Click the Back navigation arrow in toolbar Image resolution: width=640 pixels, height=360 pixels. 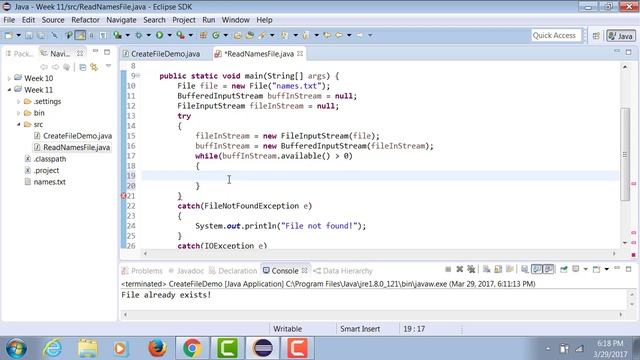pyautogui.click(x=339, y=36)
